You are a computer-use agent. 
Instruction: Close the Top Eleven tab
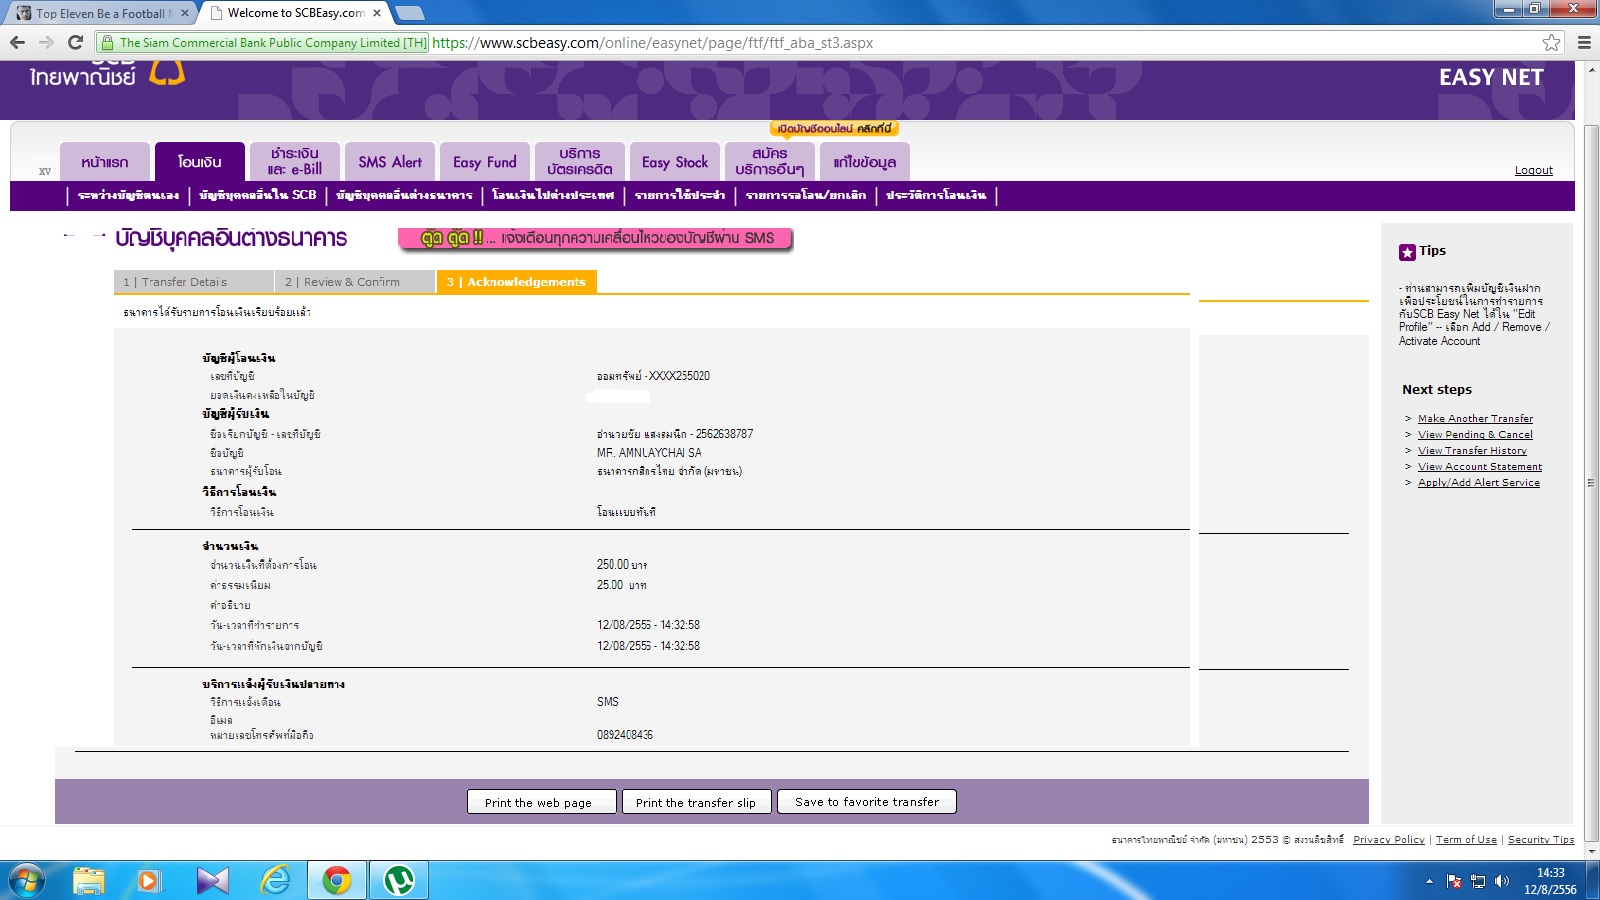coord(185,13)
